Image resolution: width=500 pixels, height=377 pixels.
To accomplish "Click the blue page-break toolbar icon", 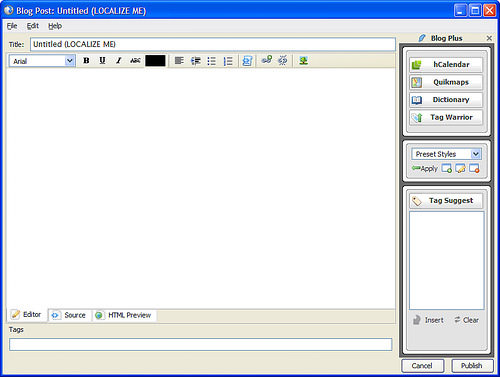I will coord(247,61).
